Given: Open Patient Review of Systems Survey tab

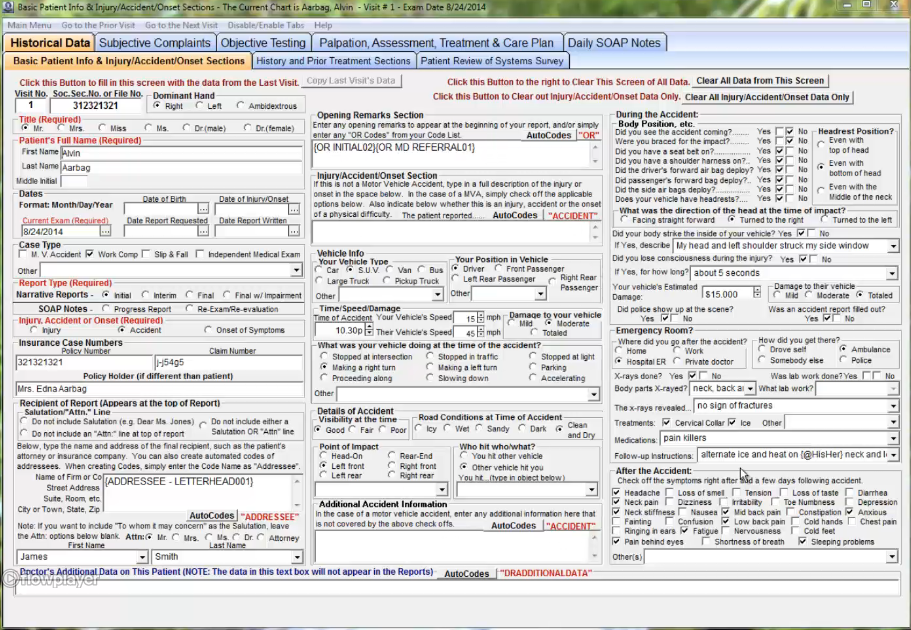Looking at the screenshot, I should click(x=492, y=60).
